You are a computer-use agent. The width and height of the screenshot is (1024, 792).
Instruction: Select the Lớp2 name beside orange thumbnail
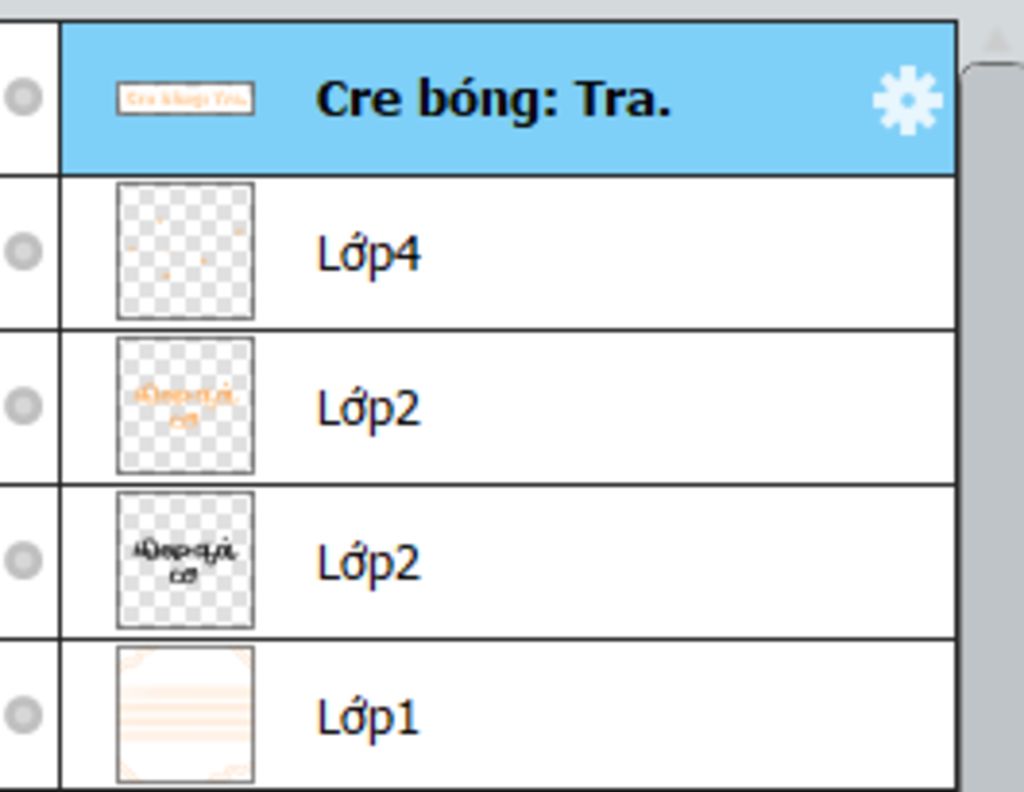[x=368, y=409]
